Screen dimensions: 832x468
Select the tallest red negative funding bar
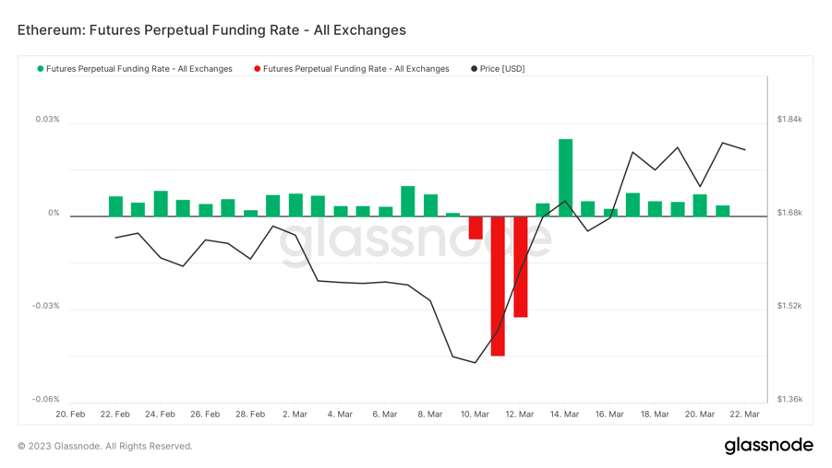coord(497,285)
